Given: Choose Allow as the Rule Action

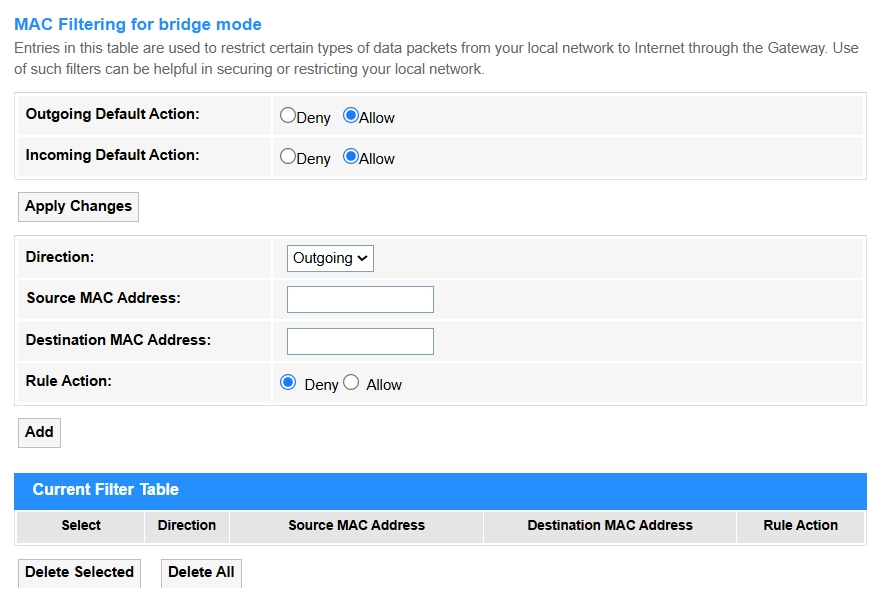Looking at the screenshot, I should (x=351, y=383).
